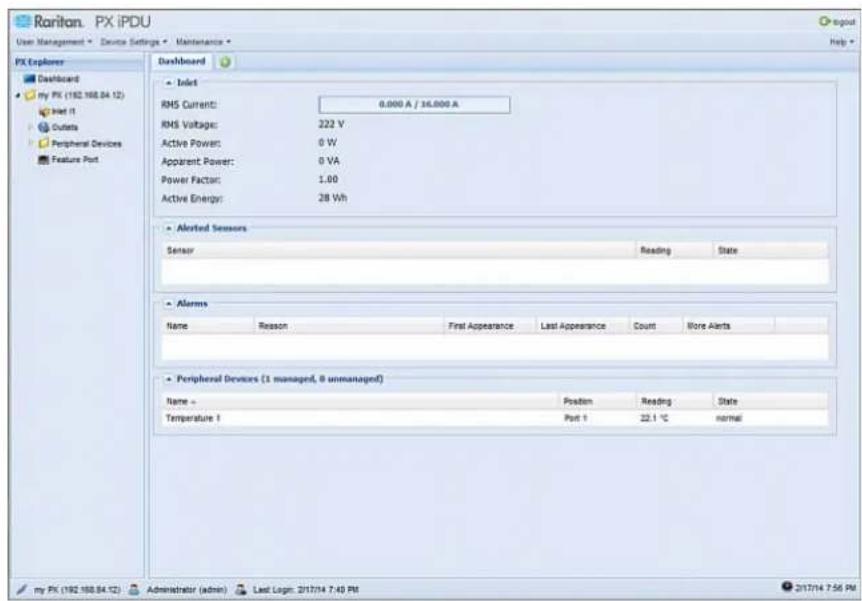Click the Peripheral Devices Reading column header
The height and width of the screenshot is (601, 862).
675,401
